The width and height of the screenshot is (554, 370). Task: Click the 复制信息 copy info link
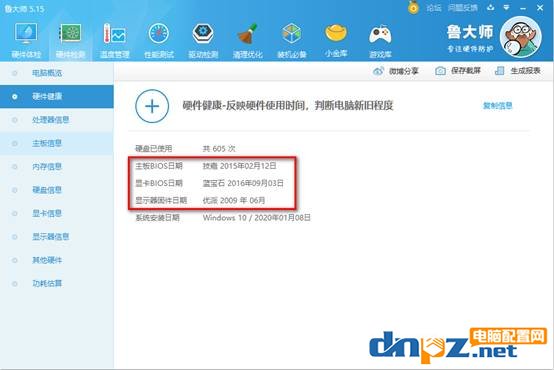[x=497, y=105]
